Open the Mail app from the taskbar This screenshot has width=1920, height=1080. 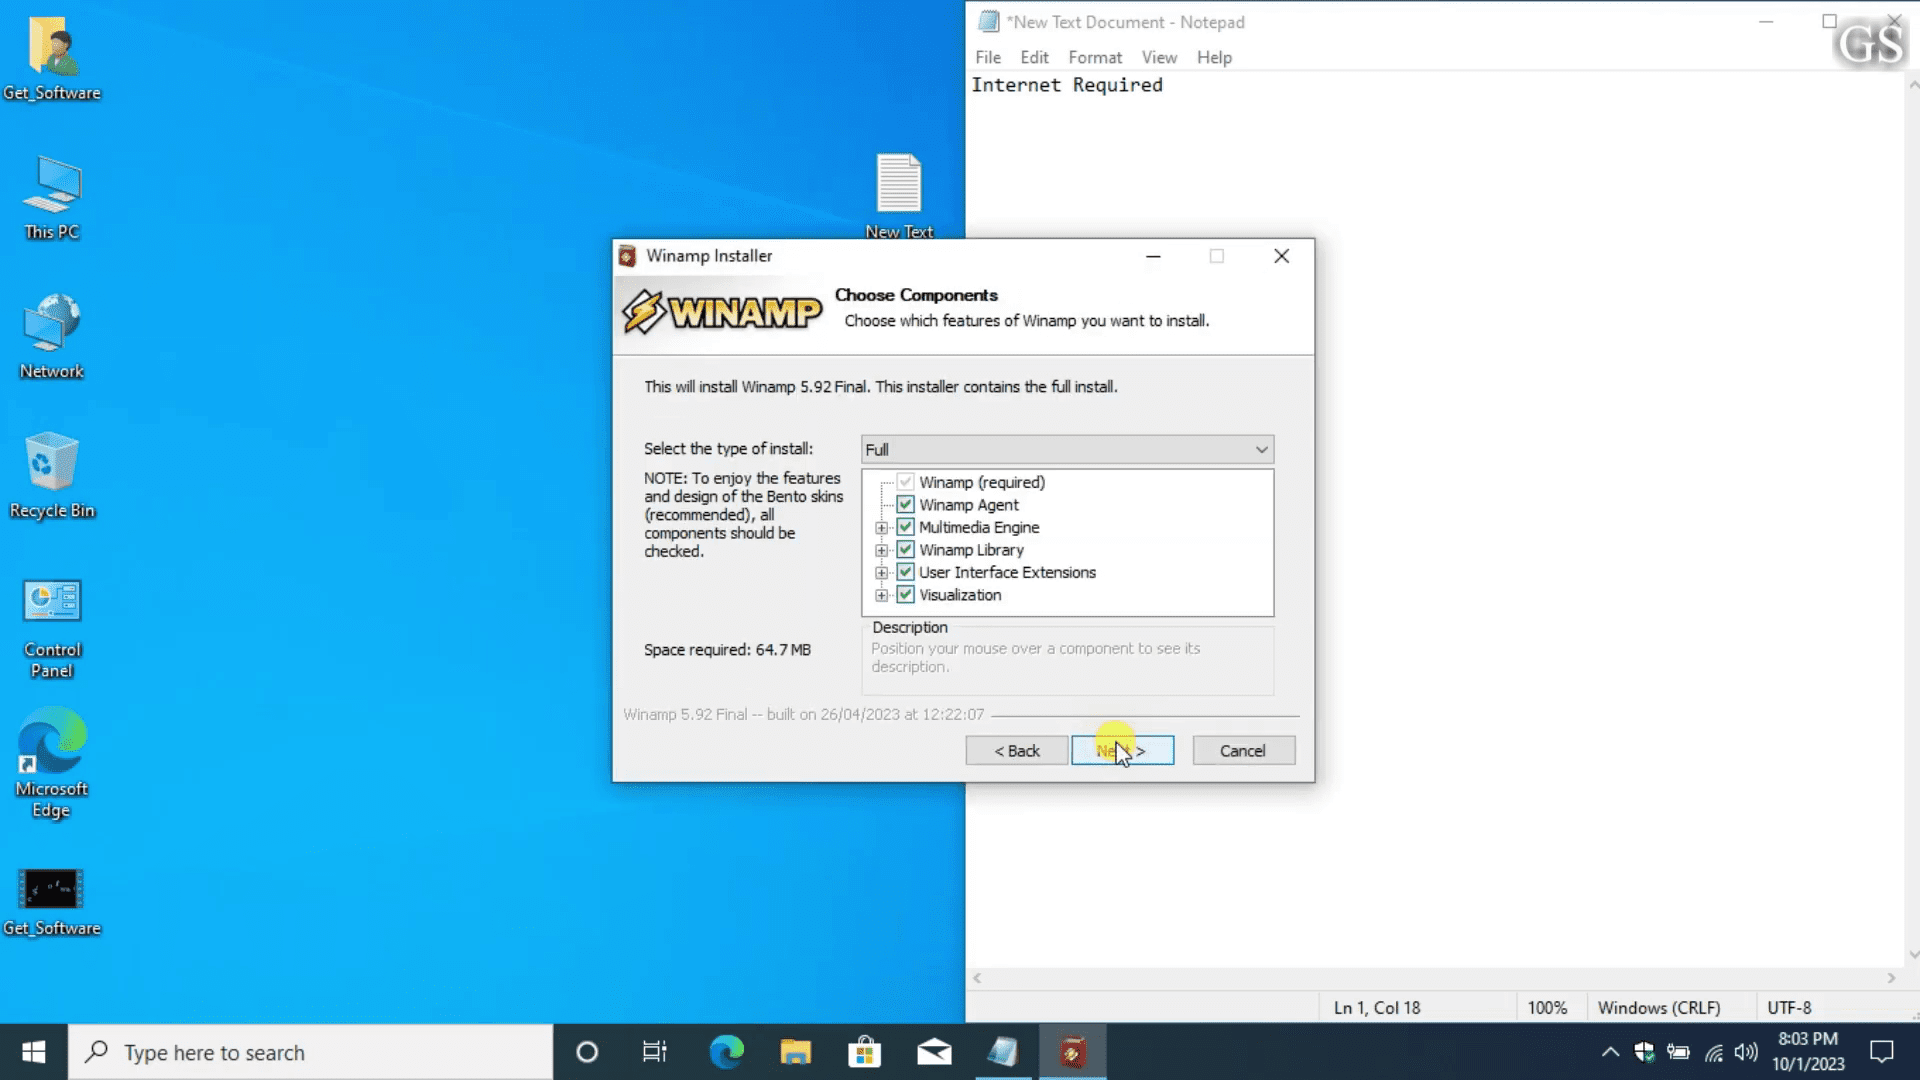tap(934, 1052)
